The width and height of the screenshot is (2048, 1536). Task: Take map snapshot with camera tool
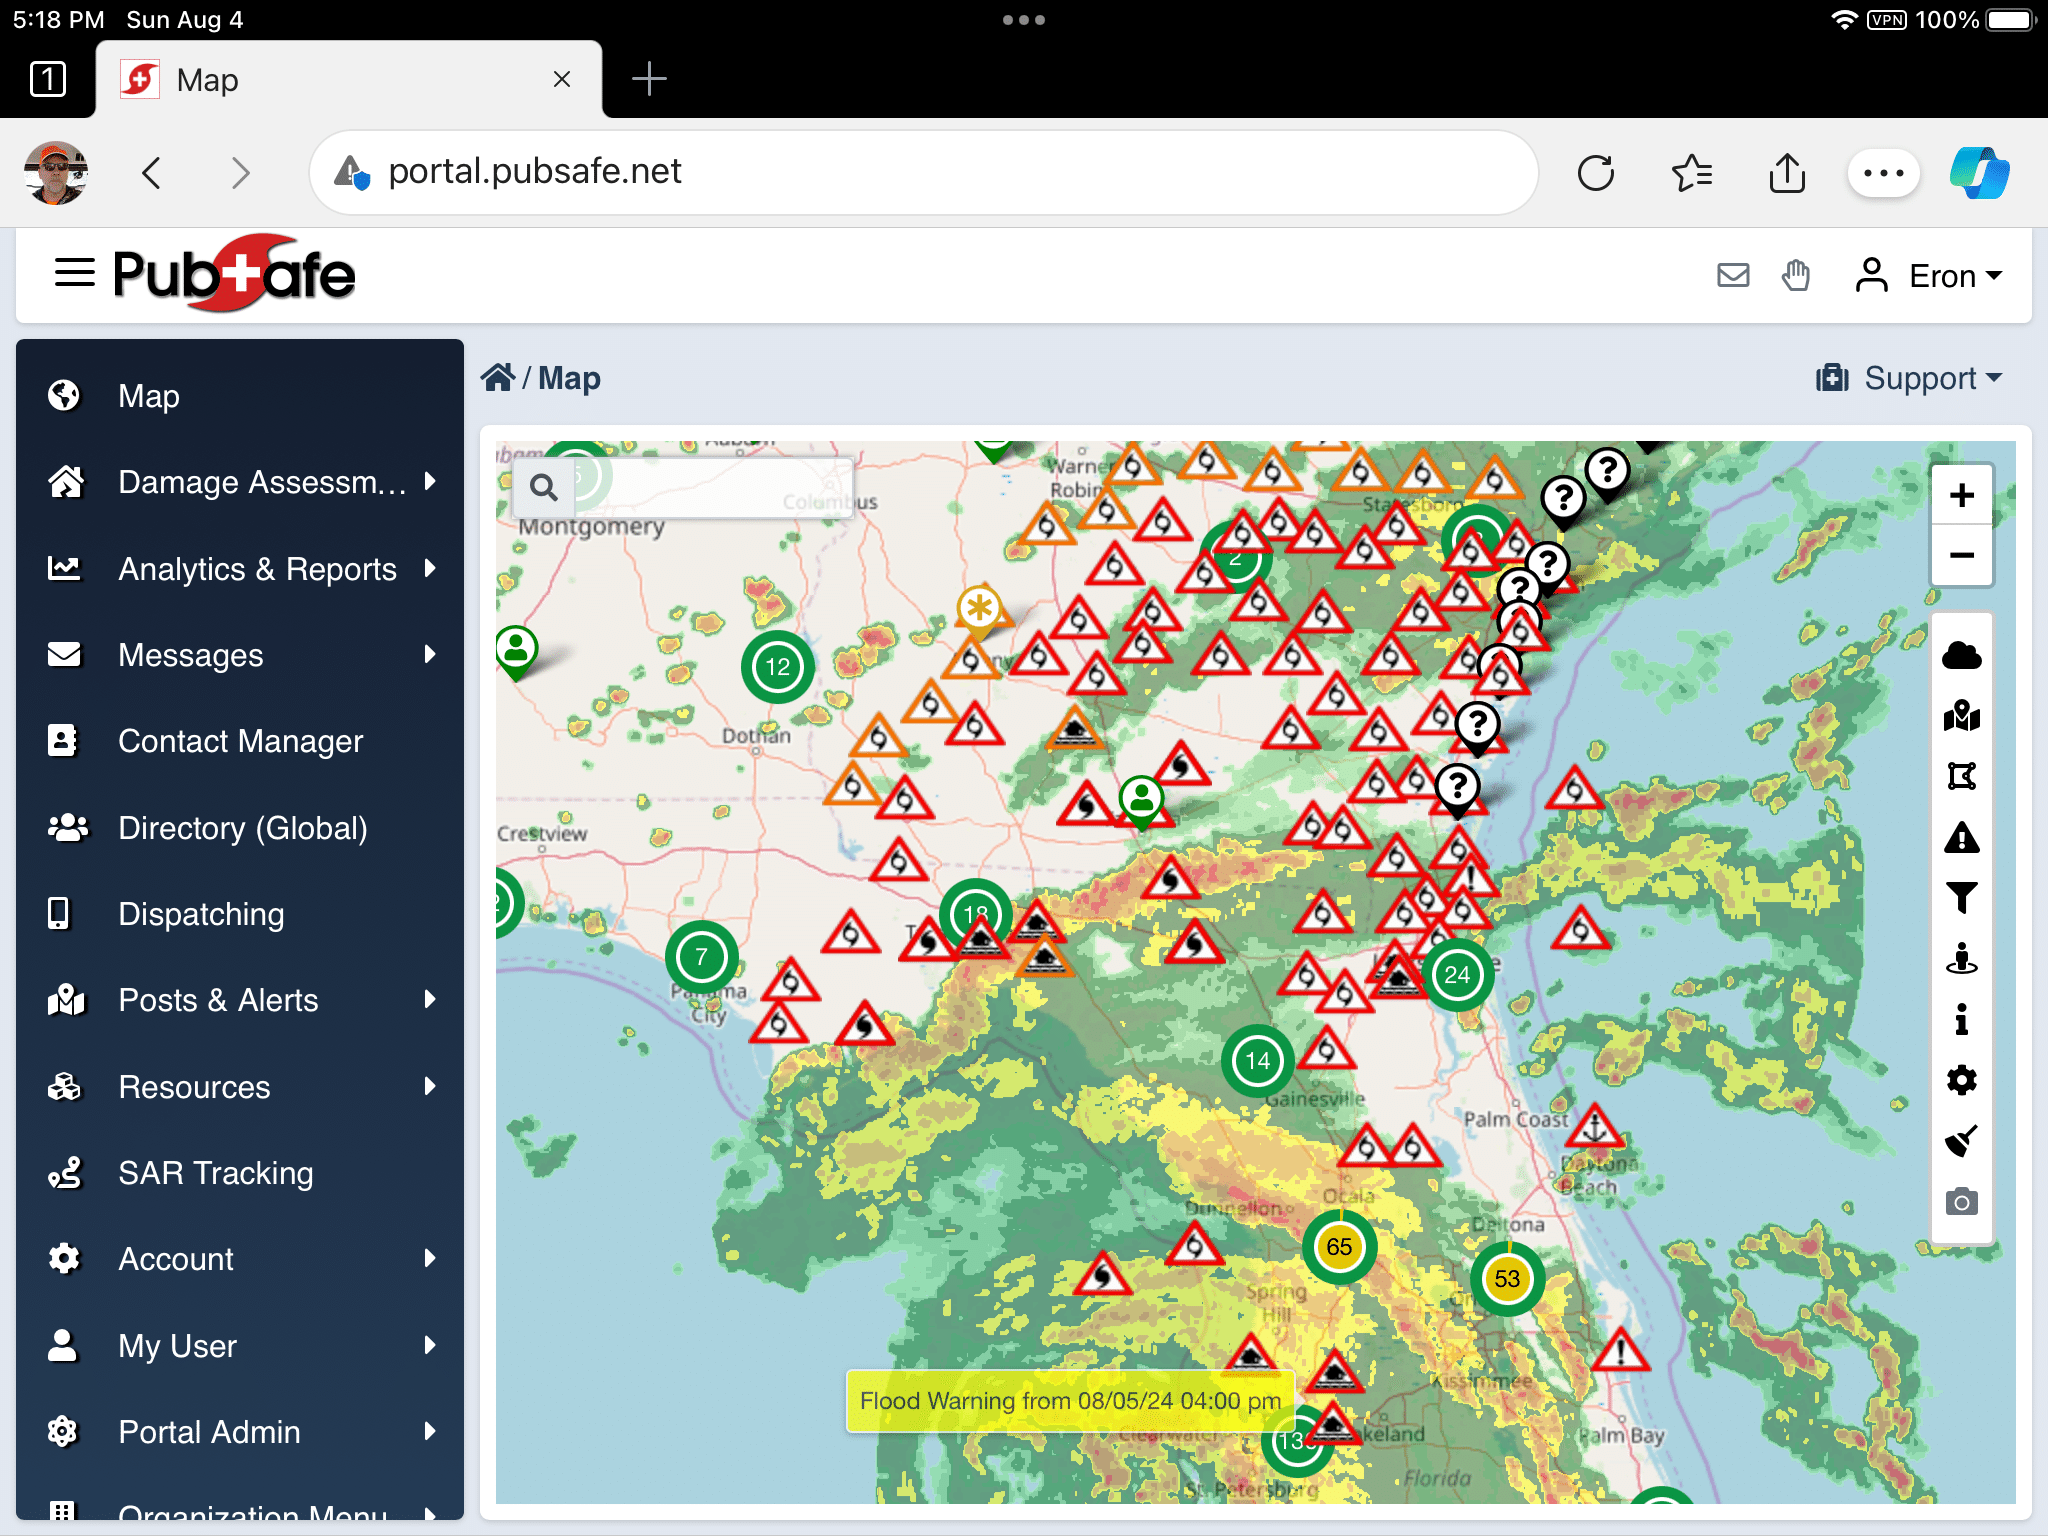(x=1962, y=1202)
